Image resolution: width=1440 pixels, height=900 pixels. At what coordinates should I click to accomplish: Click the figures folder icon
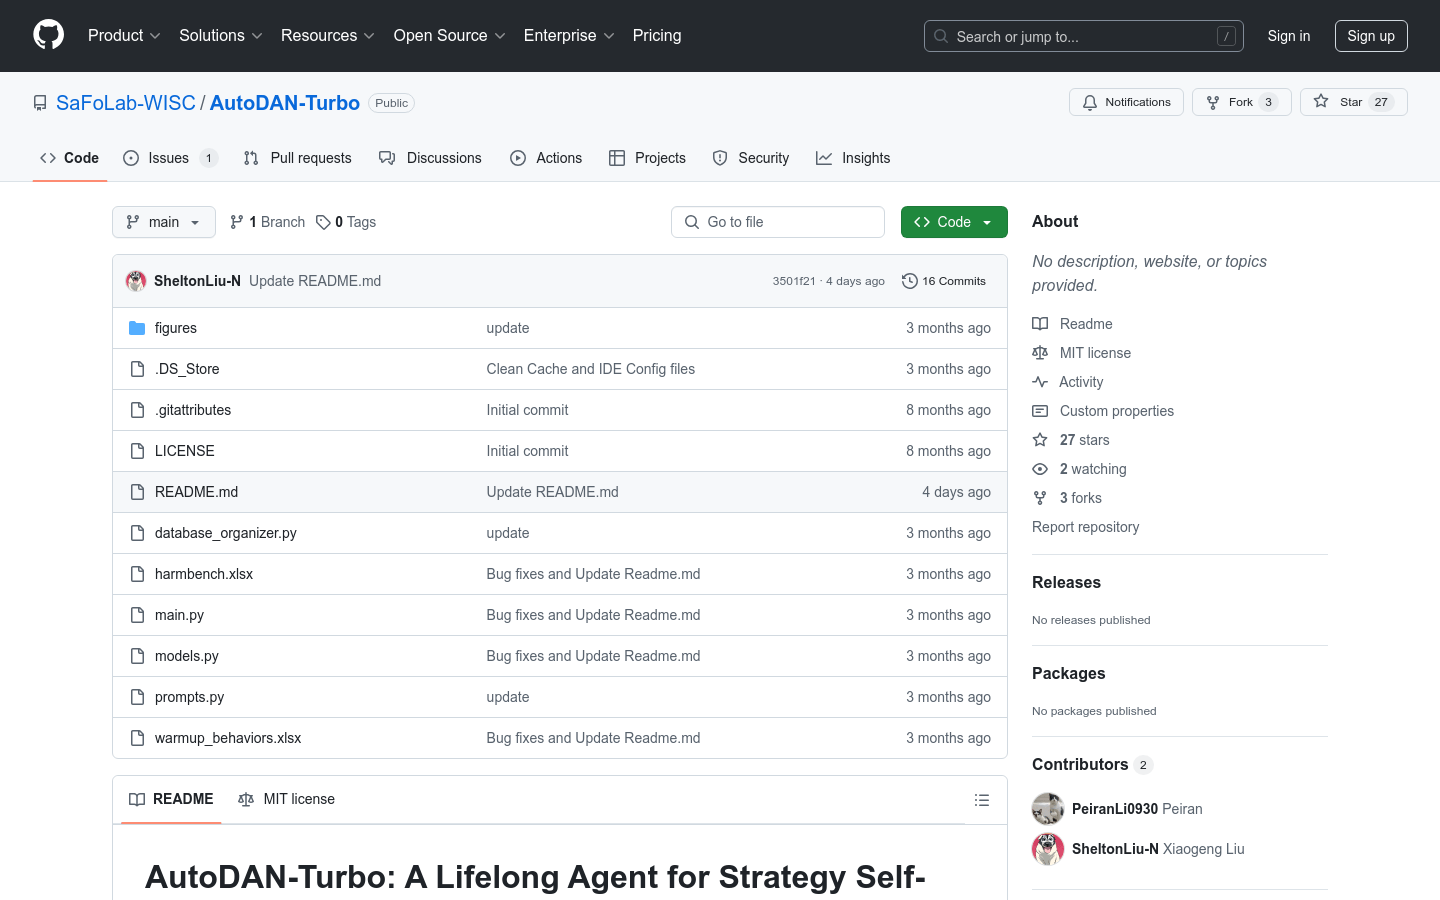(137, 328)
